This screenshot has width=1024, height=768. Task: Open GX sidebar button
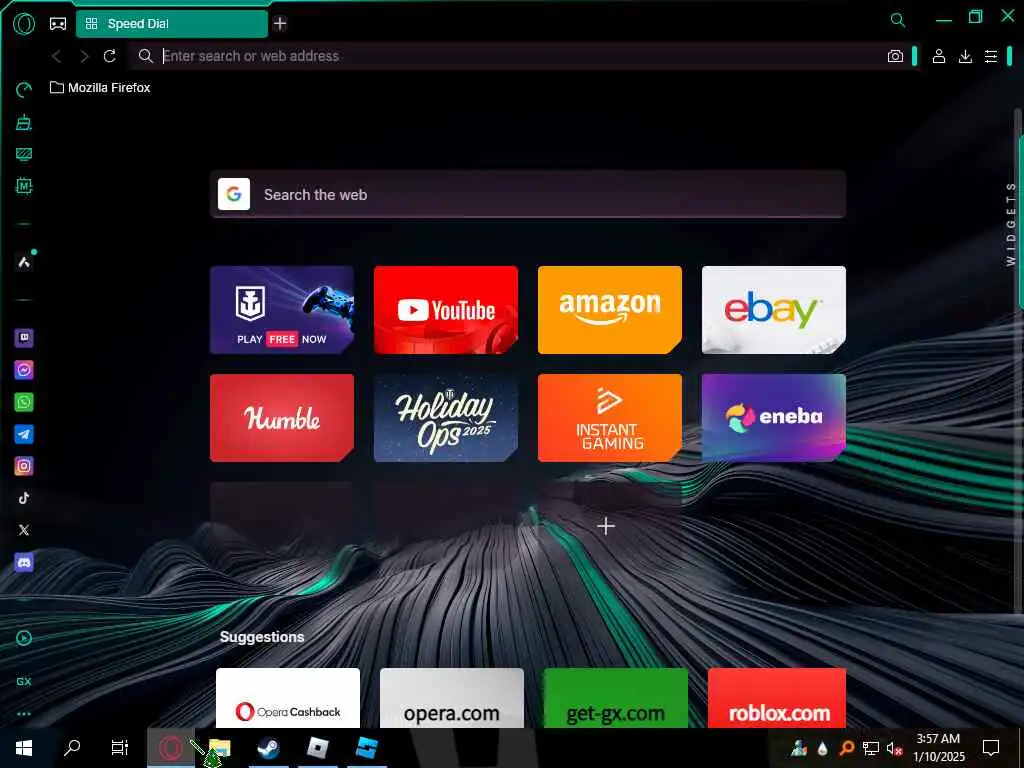tap(24, 681)
